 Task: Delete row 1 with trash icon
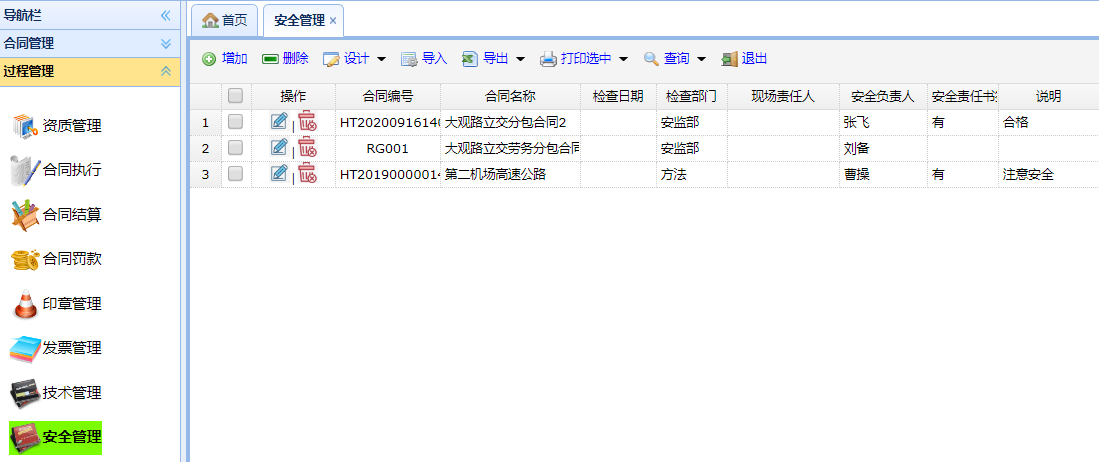(x=307, y=121)
